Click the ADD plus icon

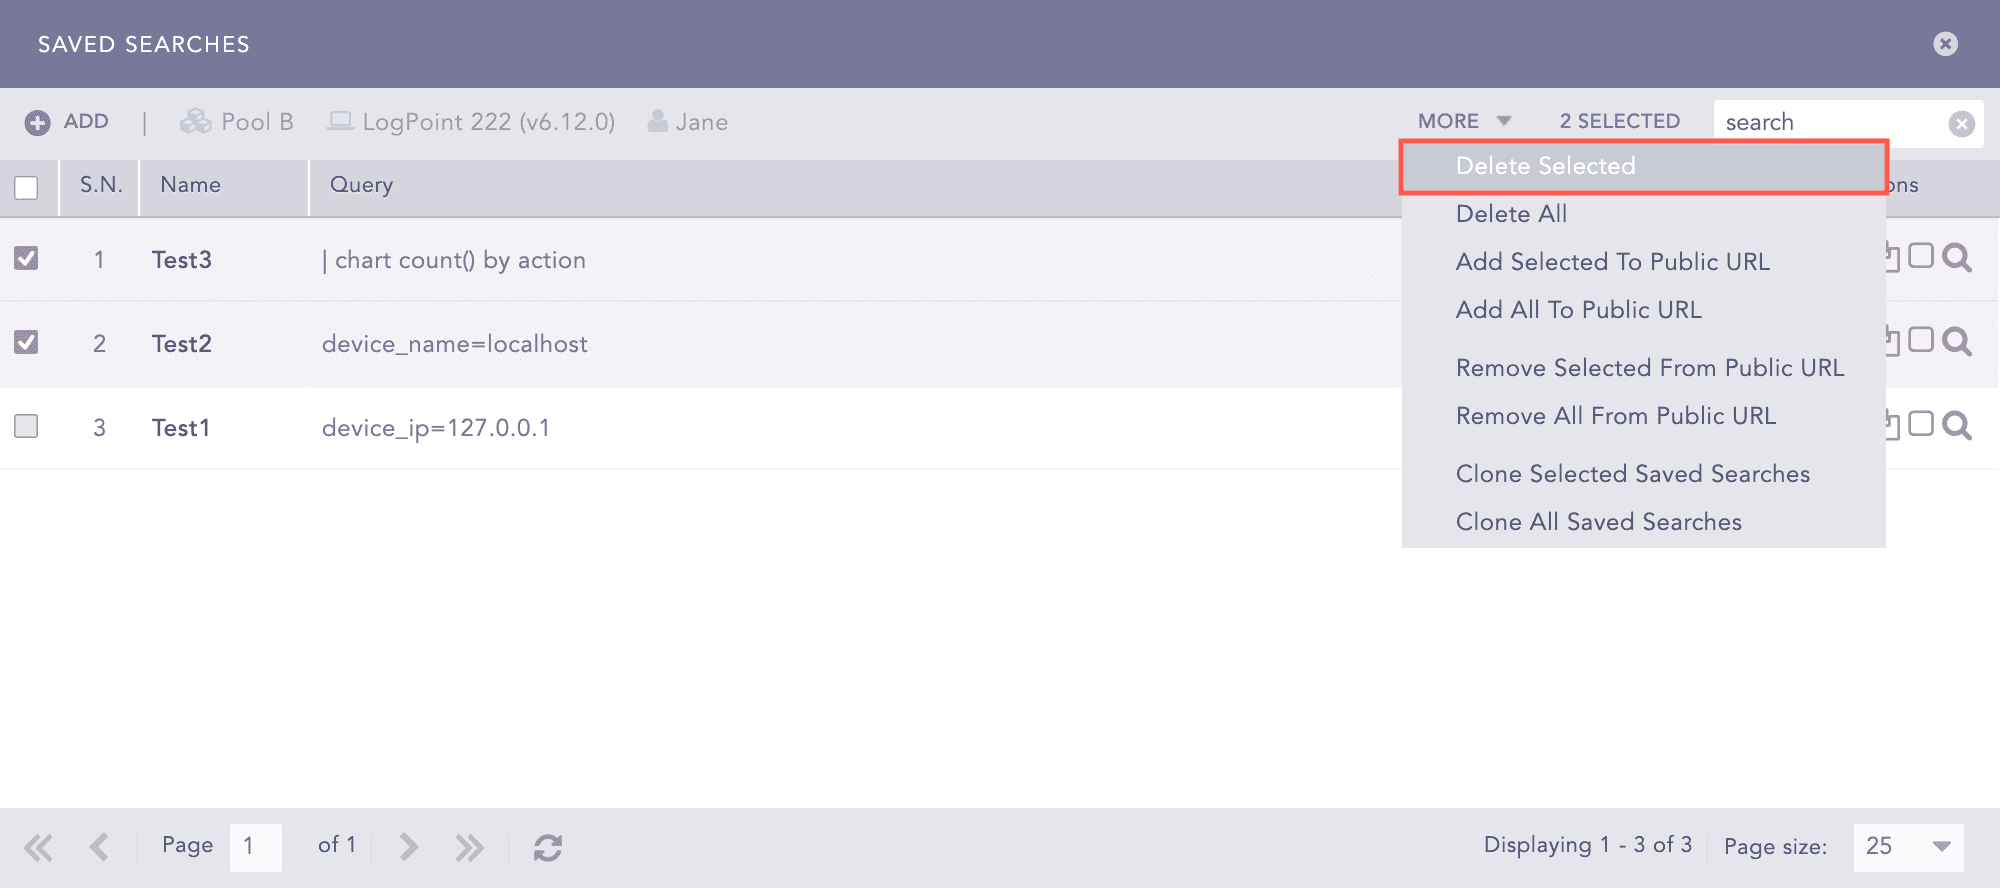click(37, 123)
